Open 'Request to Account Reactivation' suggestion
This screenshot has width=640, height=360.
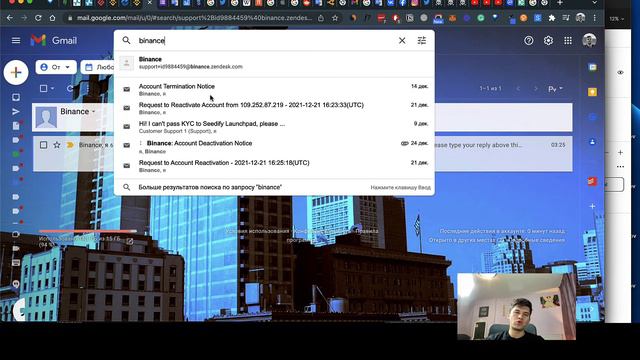[x=274, y=166]
